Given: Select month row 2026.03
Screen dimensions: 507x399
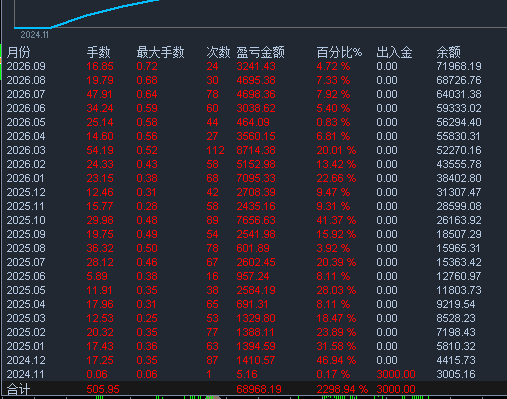Looking at the screenshot, I should (x=253, y=150).
